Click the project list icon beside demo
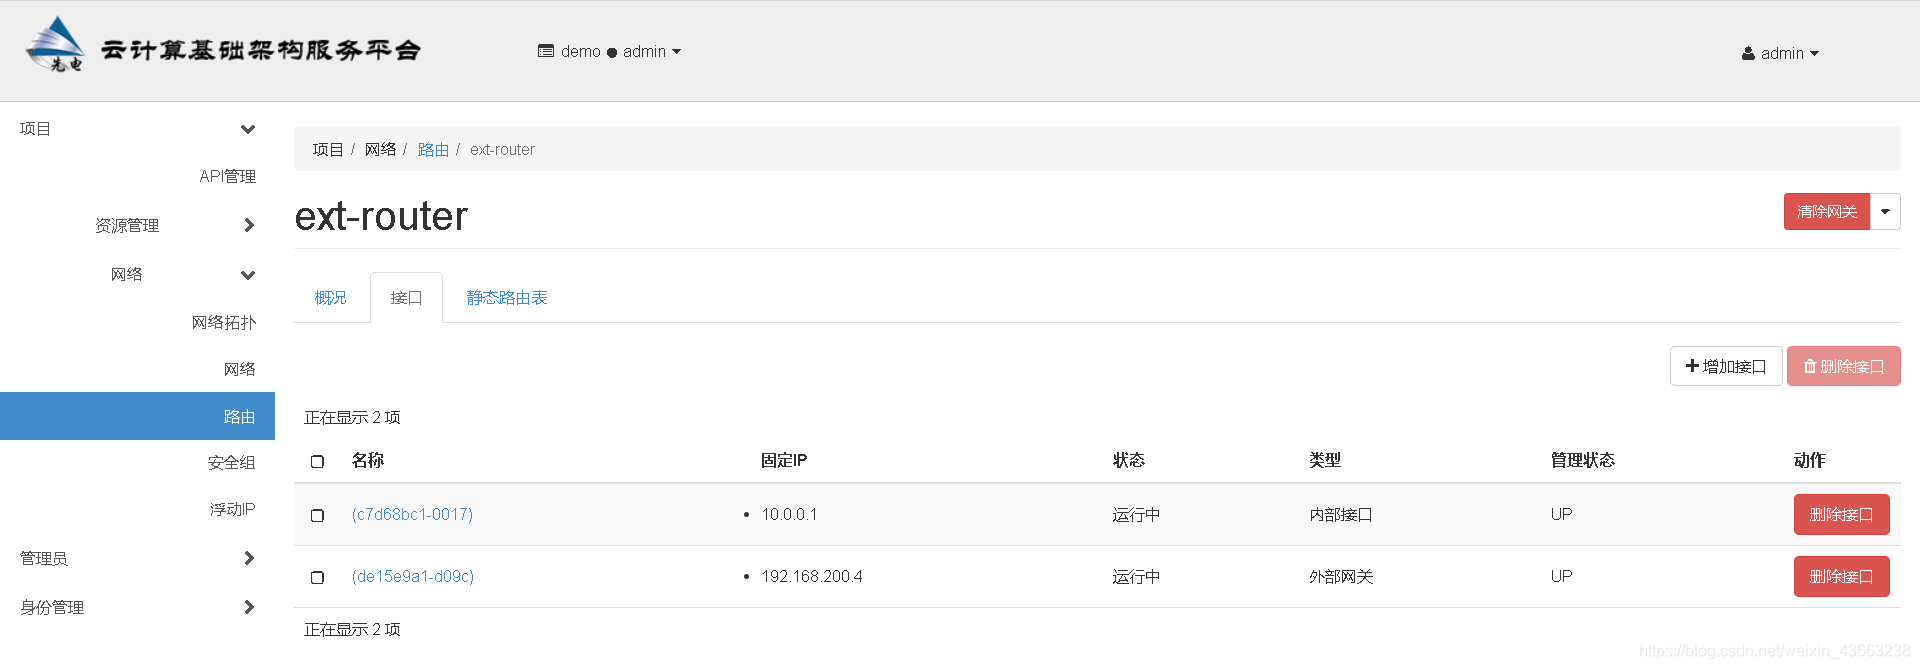The height and width of the screenshot is (669, 1920). [546, 51]
